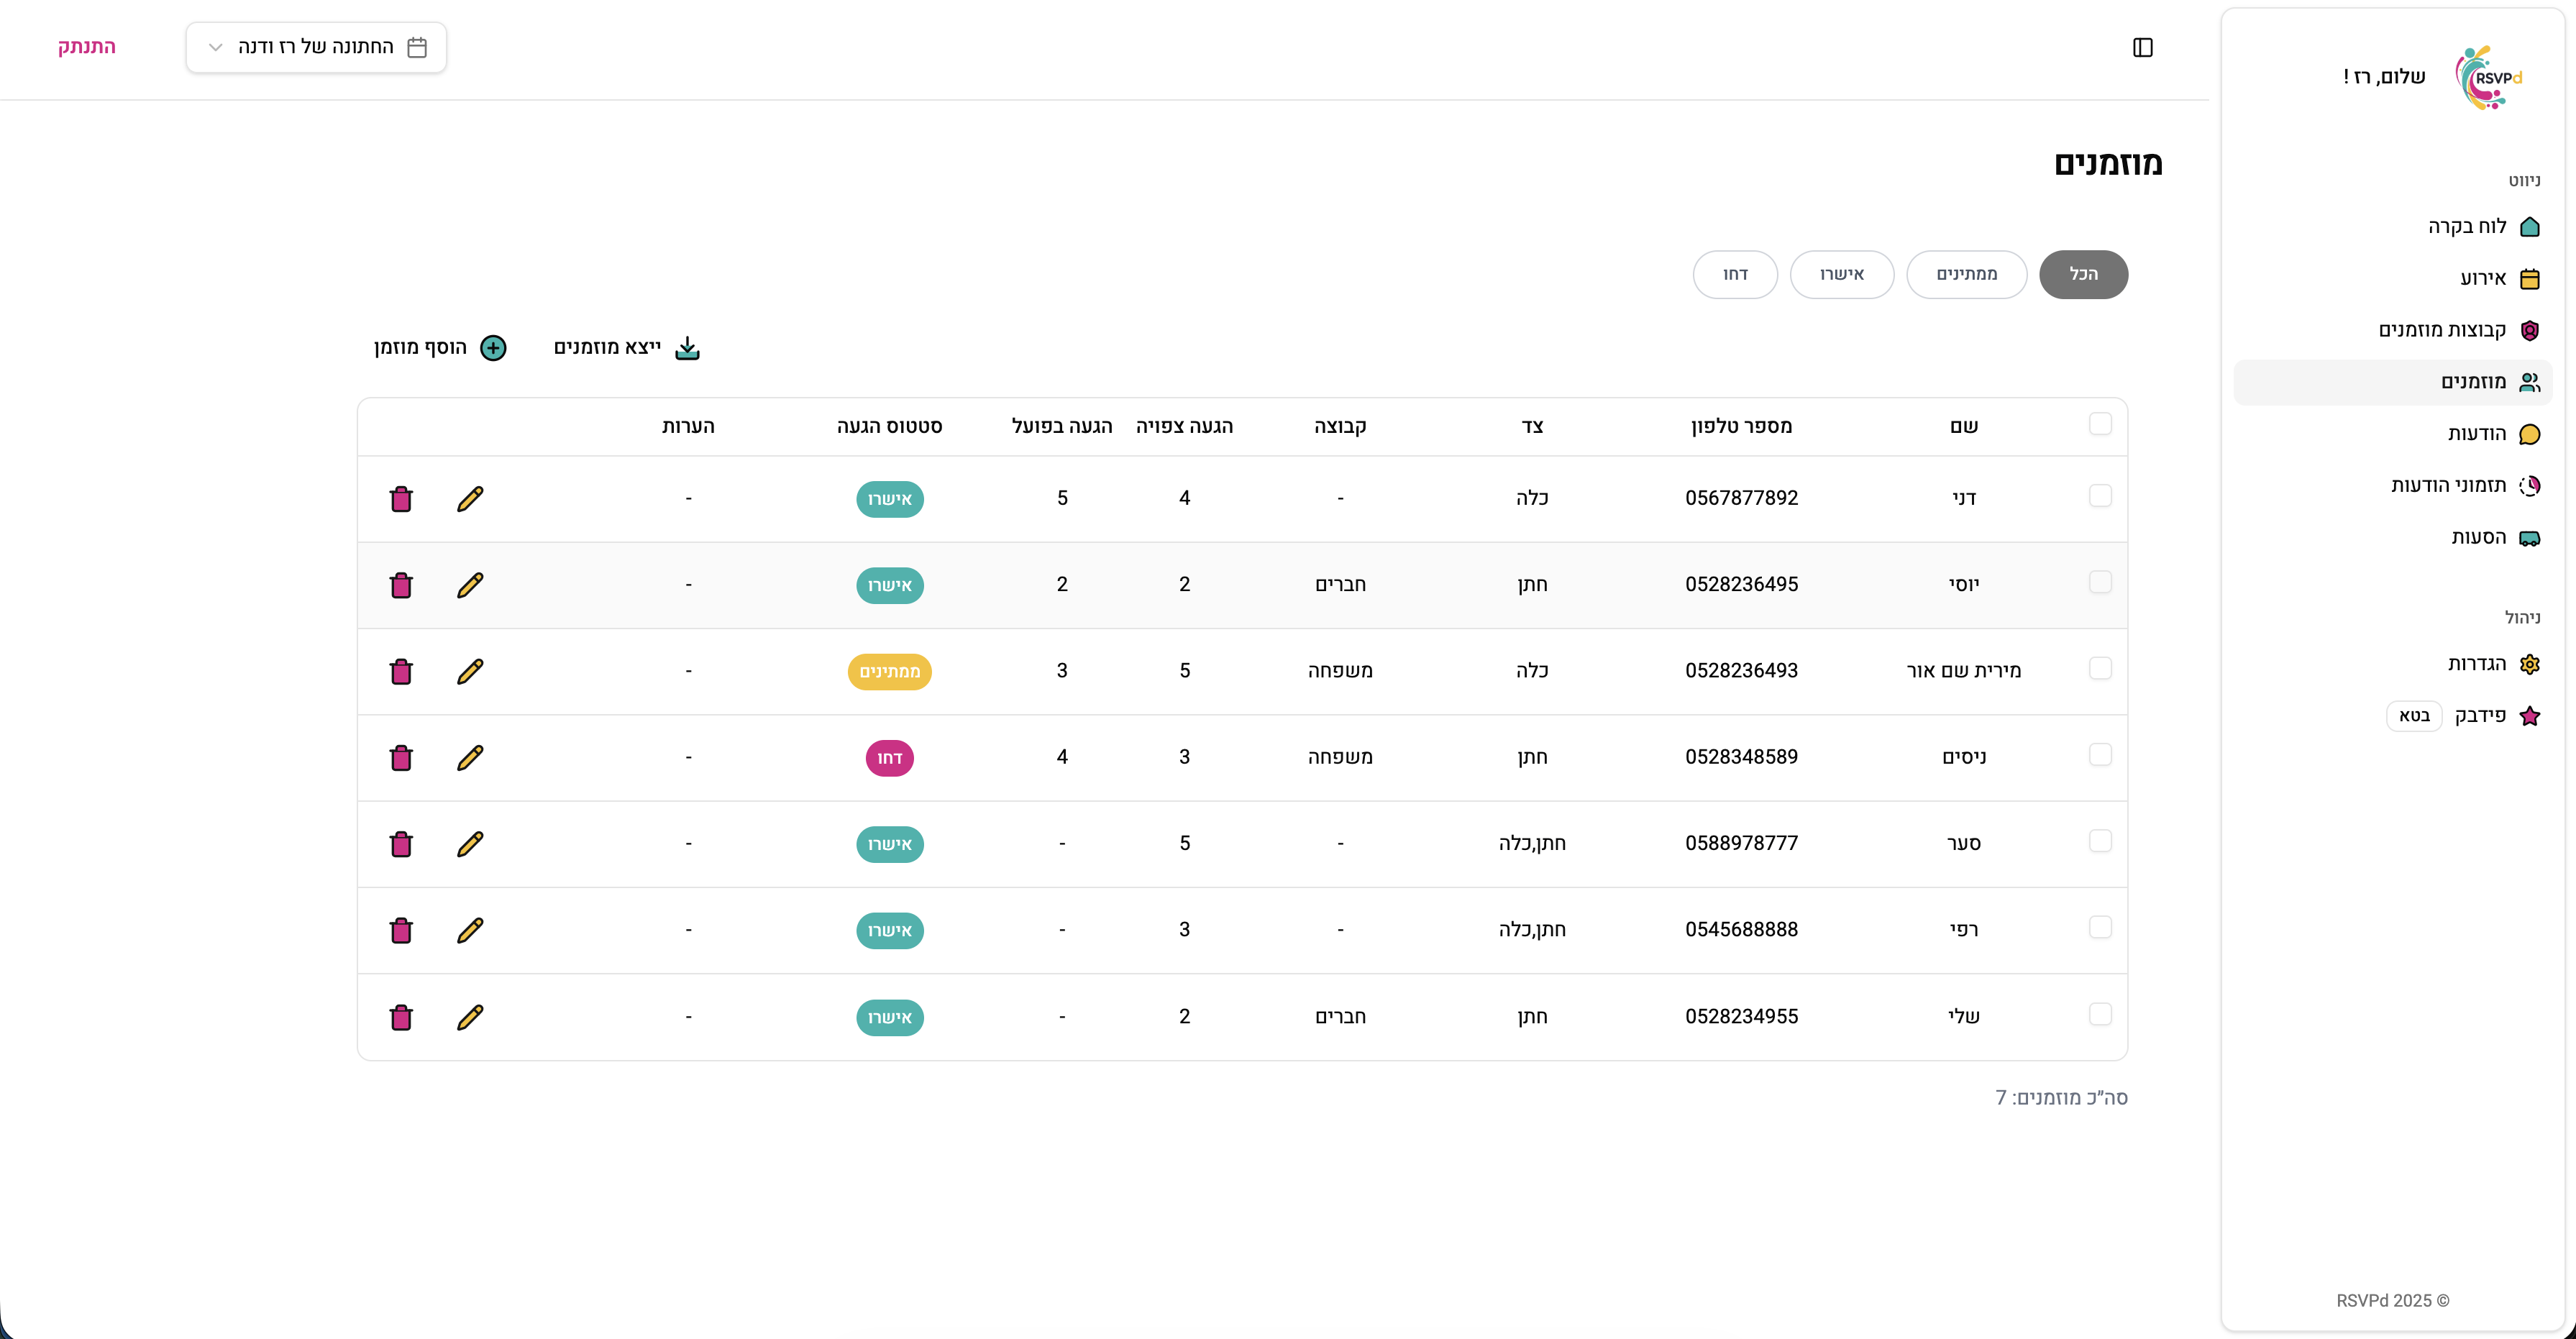Click the export guests download icon
Viewport: 2576px width, 1339px height.
[687, 348]
